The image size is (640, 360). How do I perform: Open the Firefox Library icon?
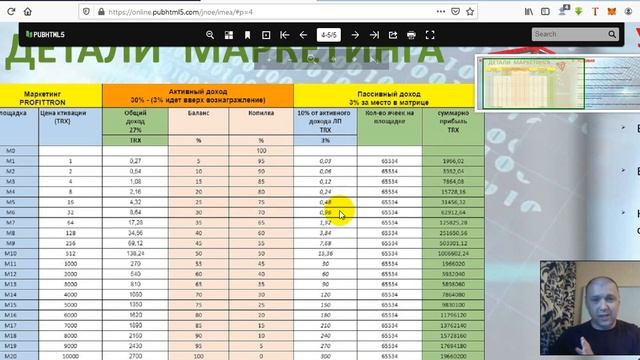click(x=529, y=12)
